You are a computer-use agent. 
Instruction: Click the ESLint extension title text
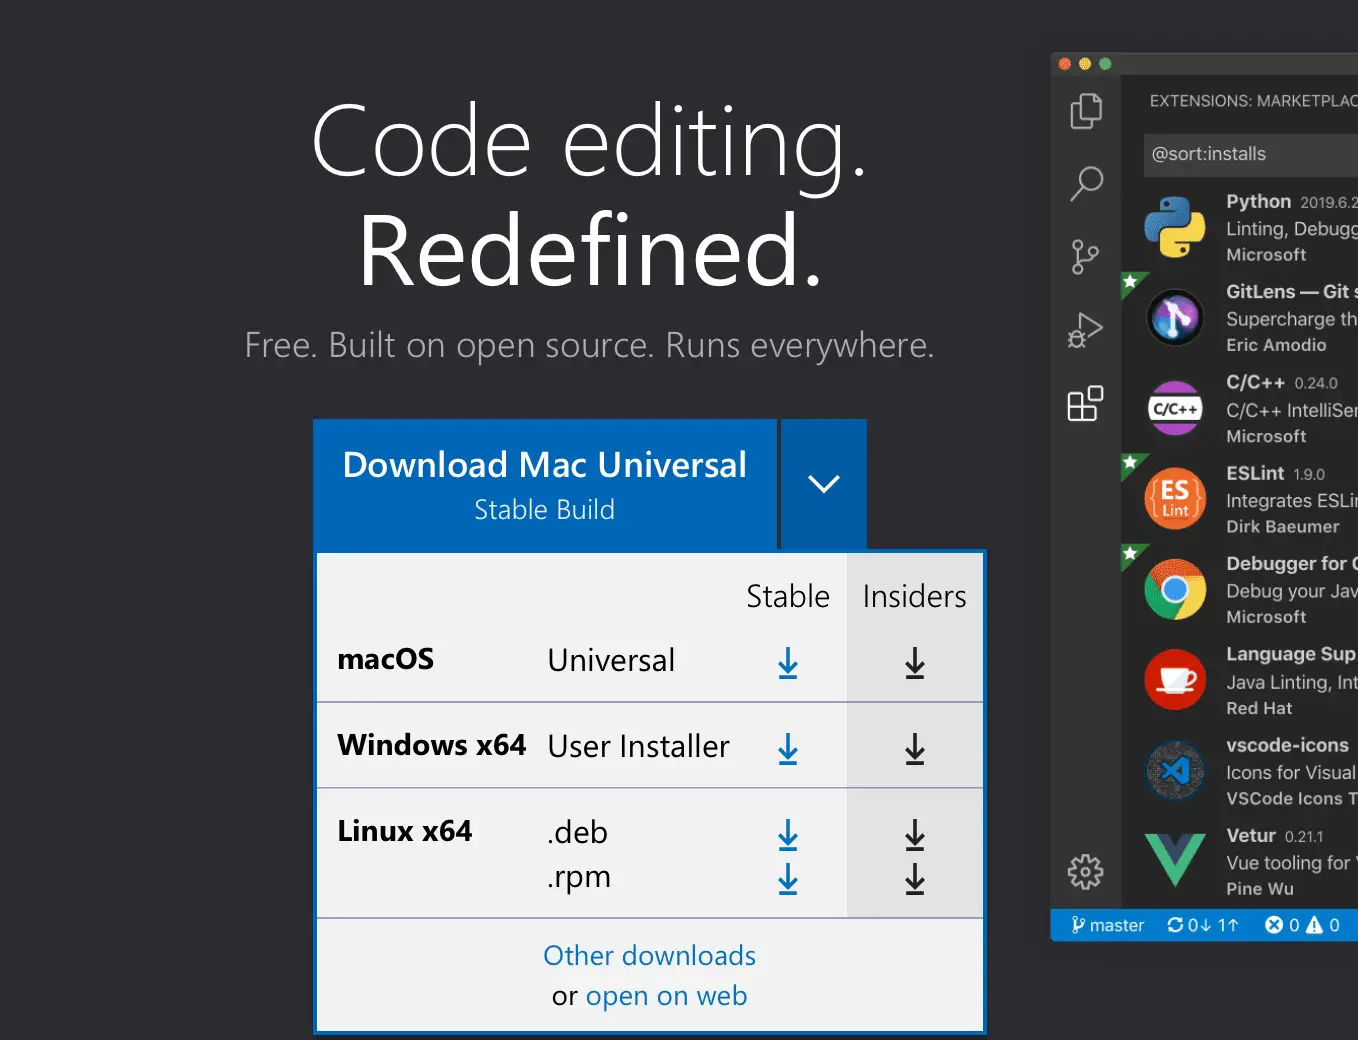click(1255, 473)
